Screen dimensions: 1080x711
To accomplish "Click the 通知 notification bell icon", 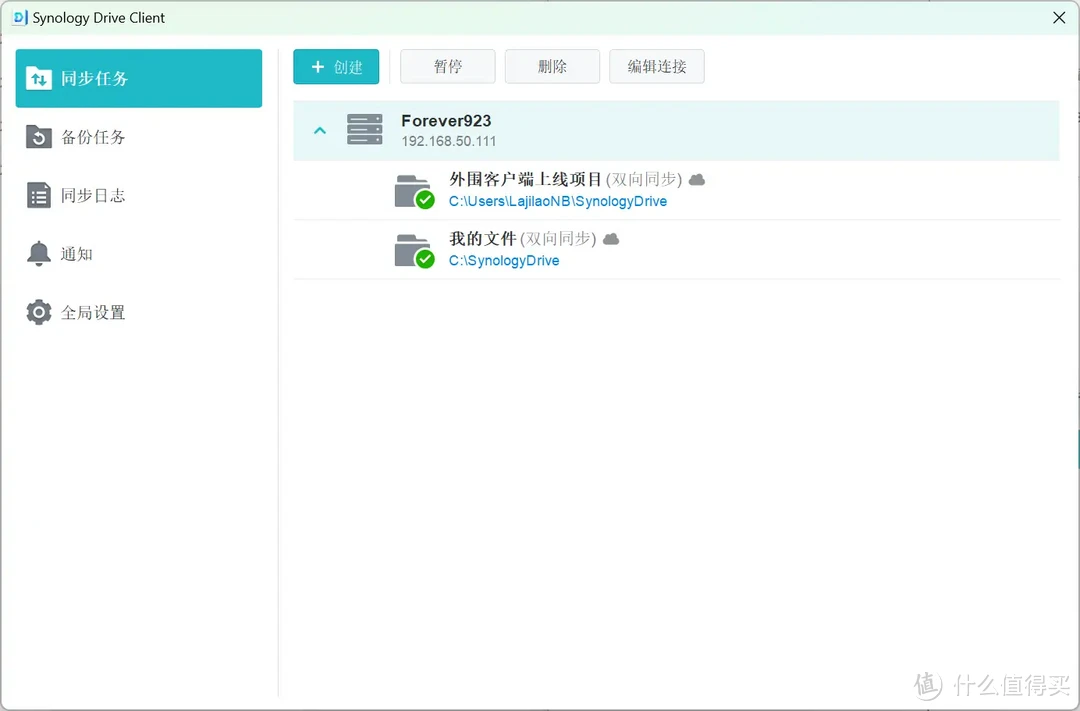I will [x=37, y=253].
